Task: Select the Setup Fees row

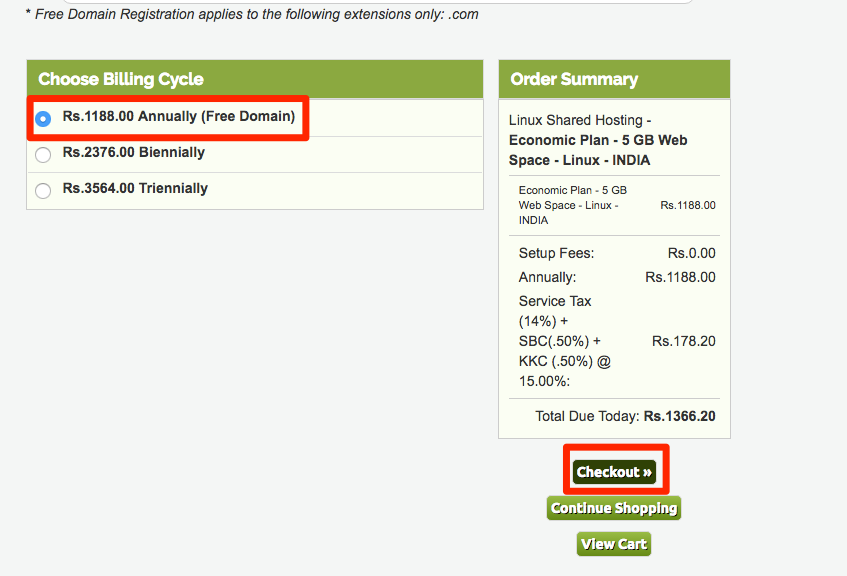Action: pyautogui.click(x=549, y=253)
